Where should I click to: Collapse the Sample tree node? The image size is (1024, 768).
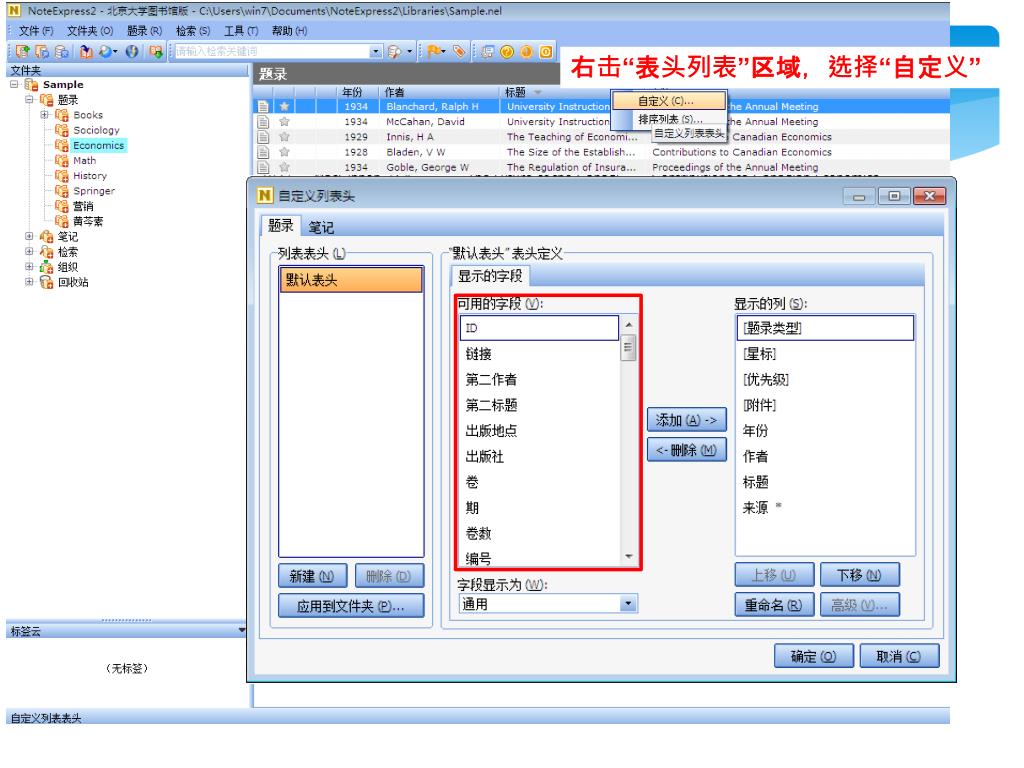pos(14,84)
